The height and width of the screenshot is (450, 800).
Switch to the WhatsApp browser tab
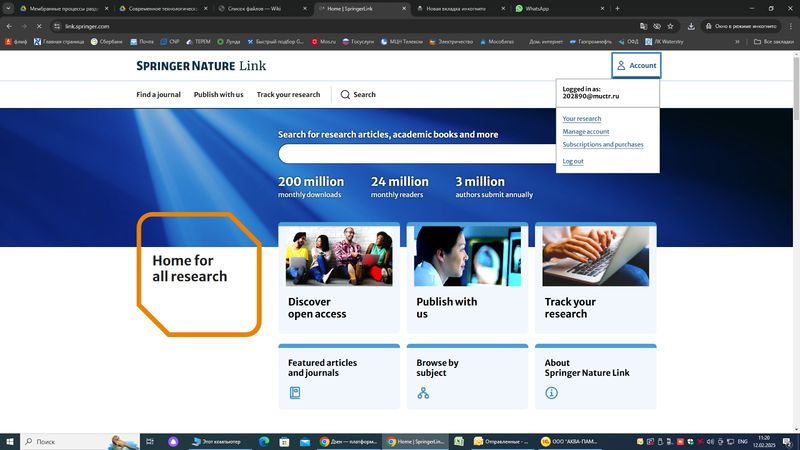(x=560, y=8)
